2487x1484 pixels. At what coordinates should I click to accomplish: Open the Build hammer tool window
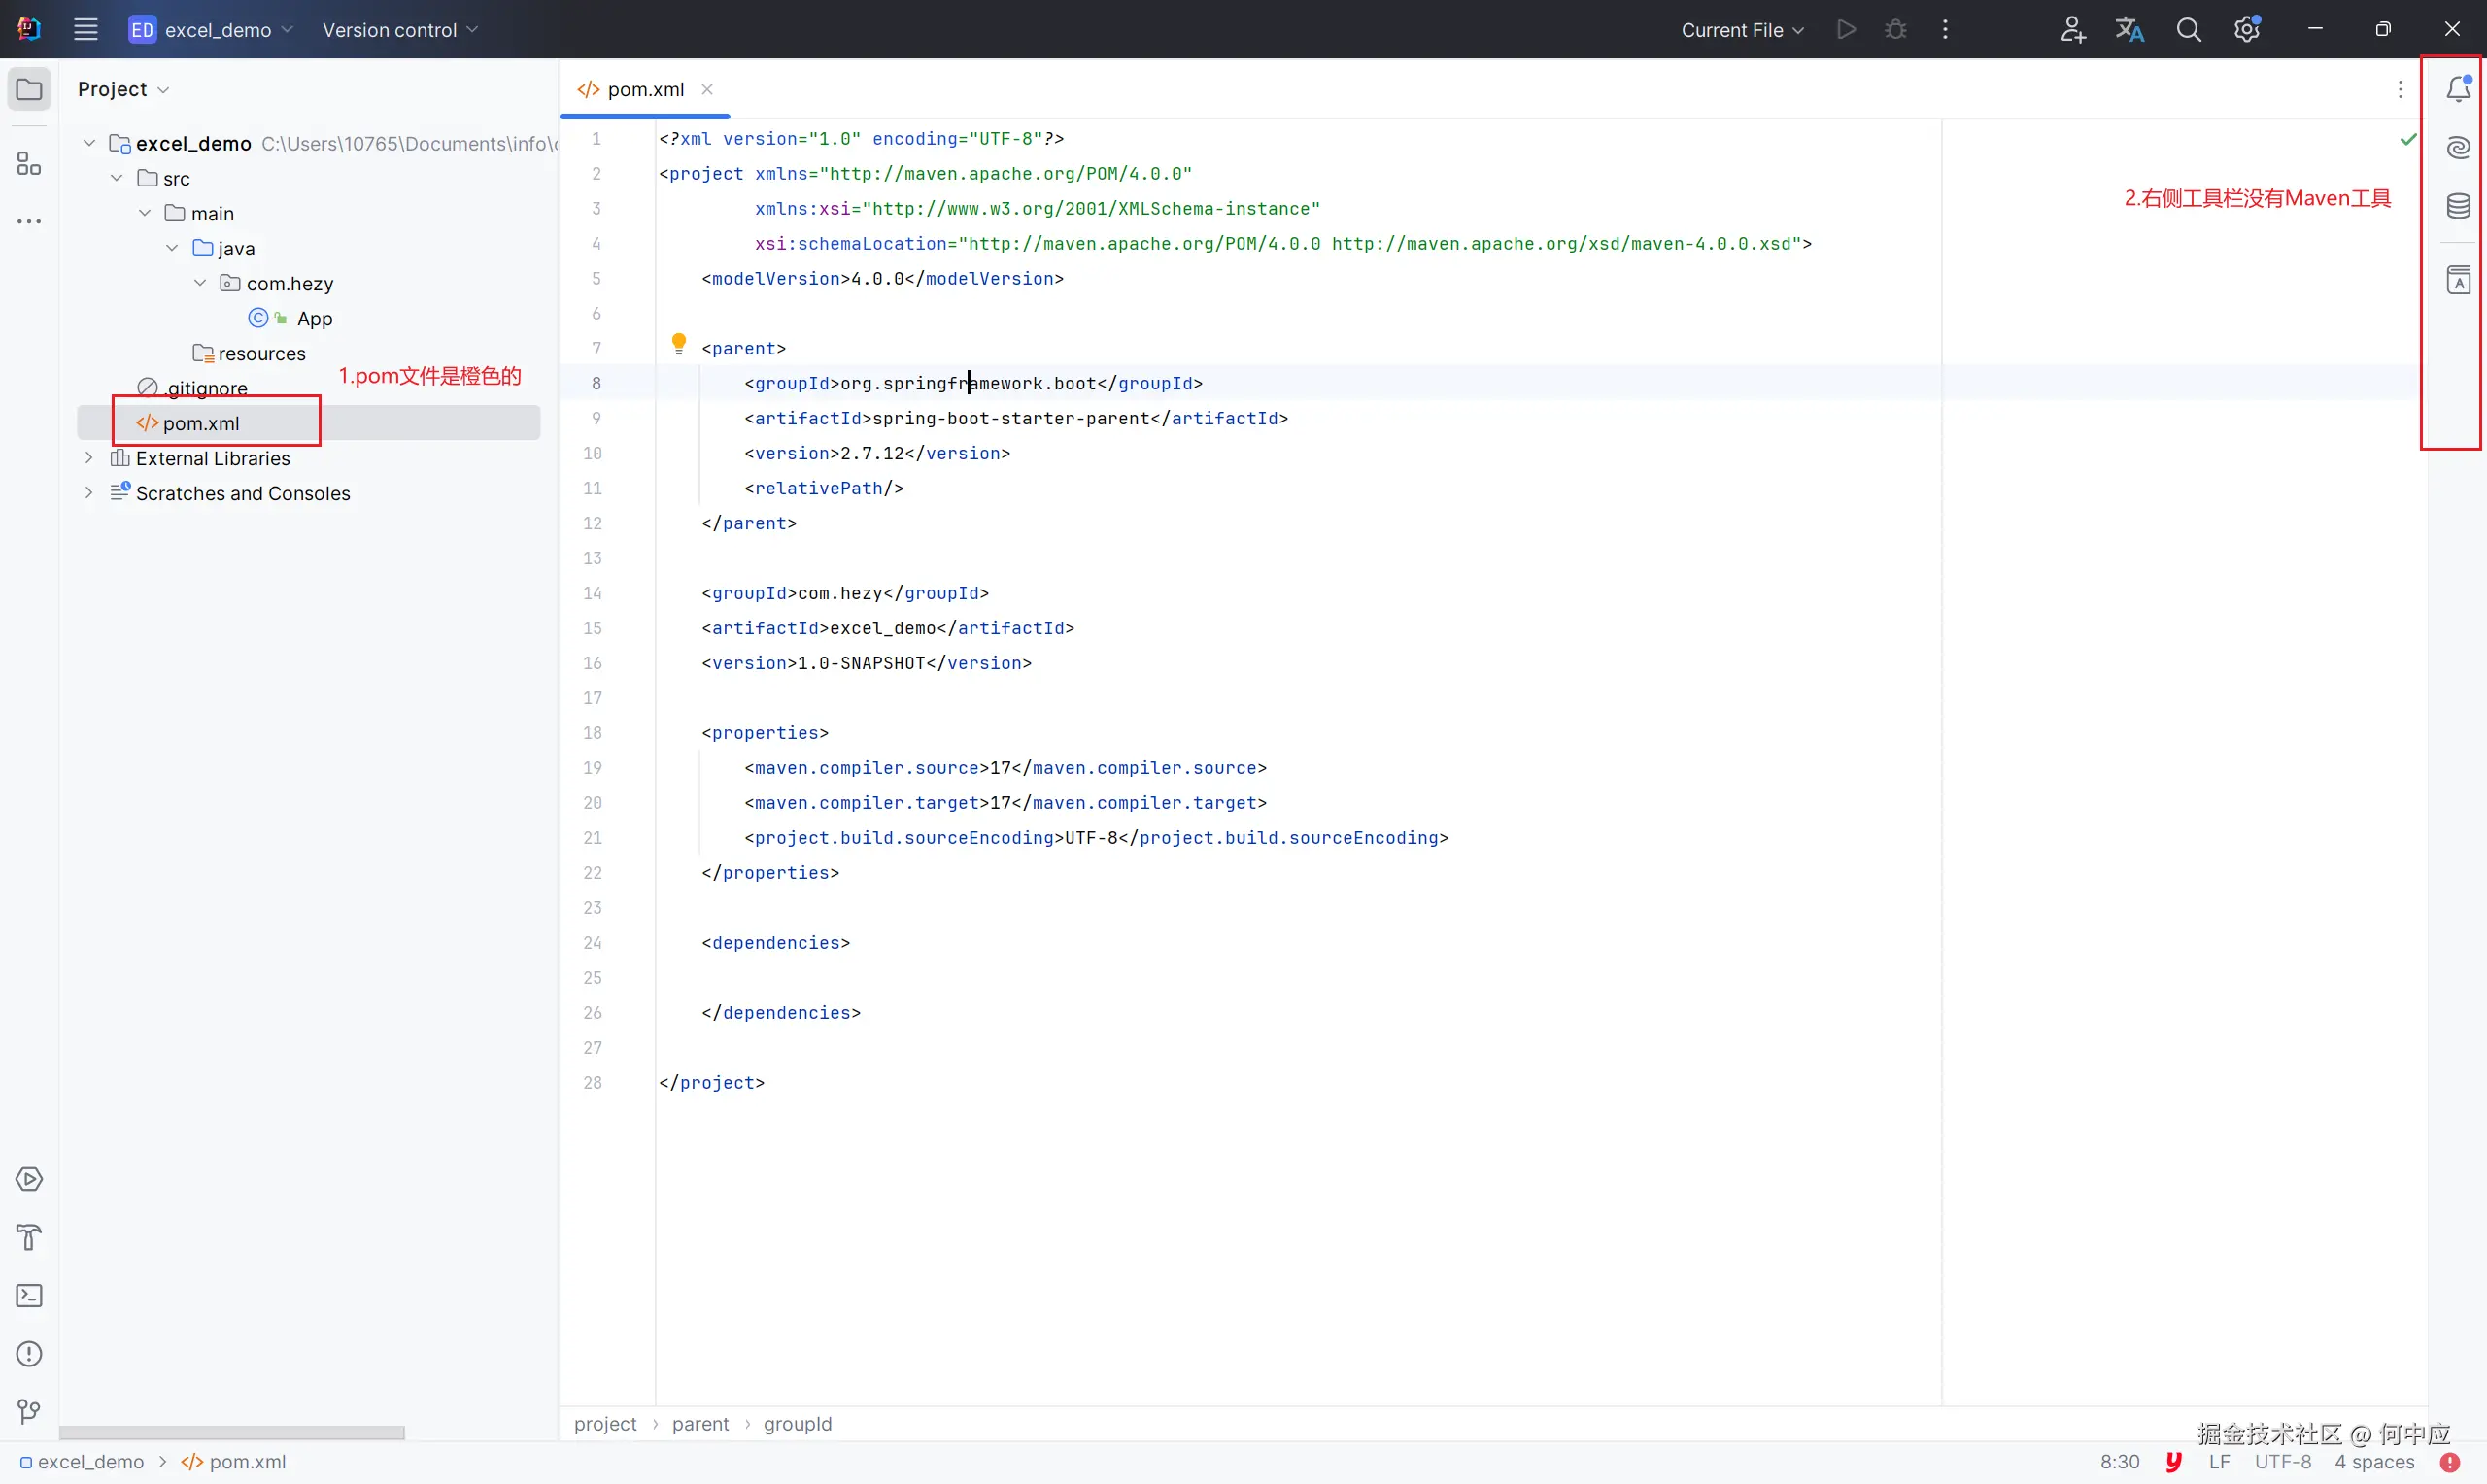[29, 1237]
